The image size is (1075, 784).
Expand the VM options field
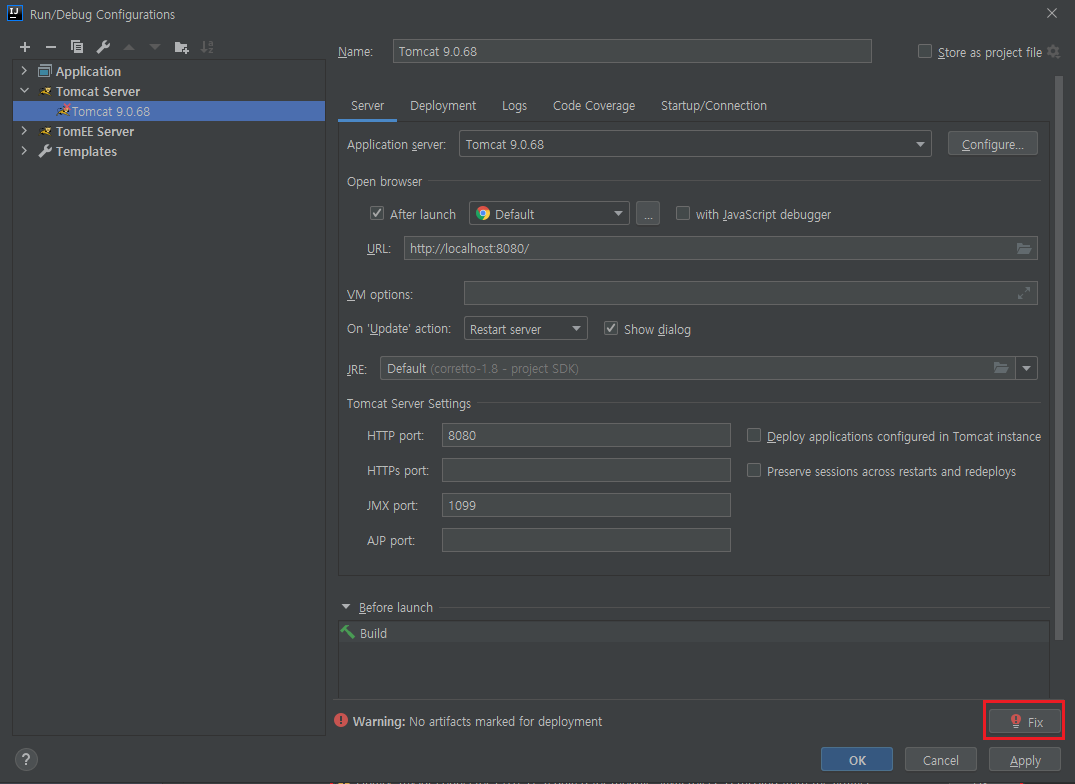tap(1024, 293)
